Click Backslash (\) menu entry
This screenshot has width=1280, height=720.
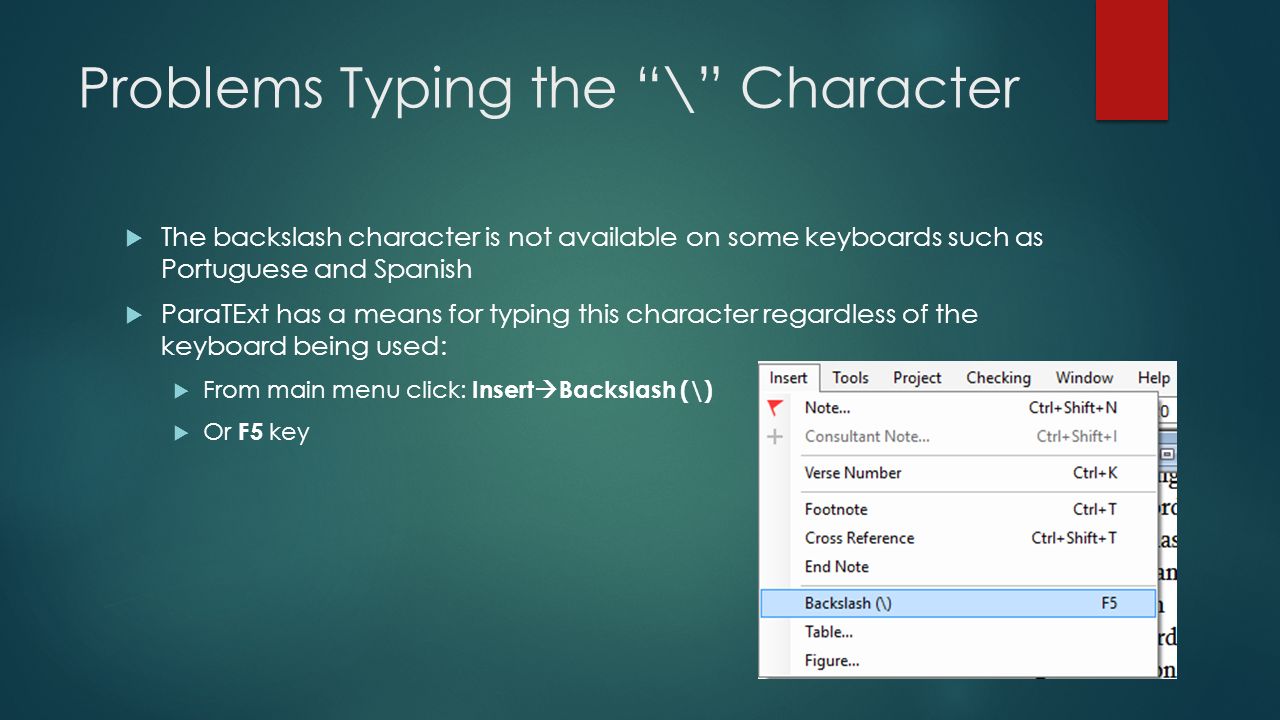958,603
